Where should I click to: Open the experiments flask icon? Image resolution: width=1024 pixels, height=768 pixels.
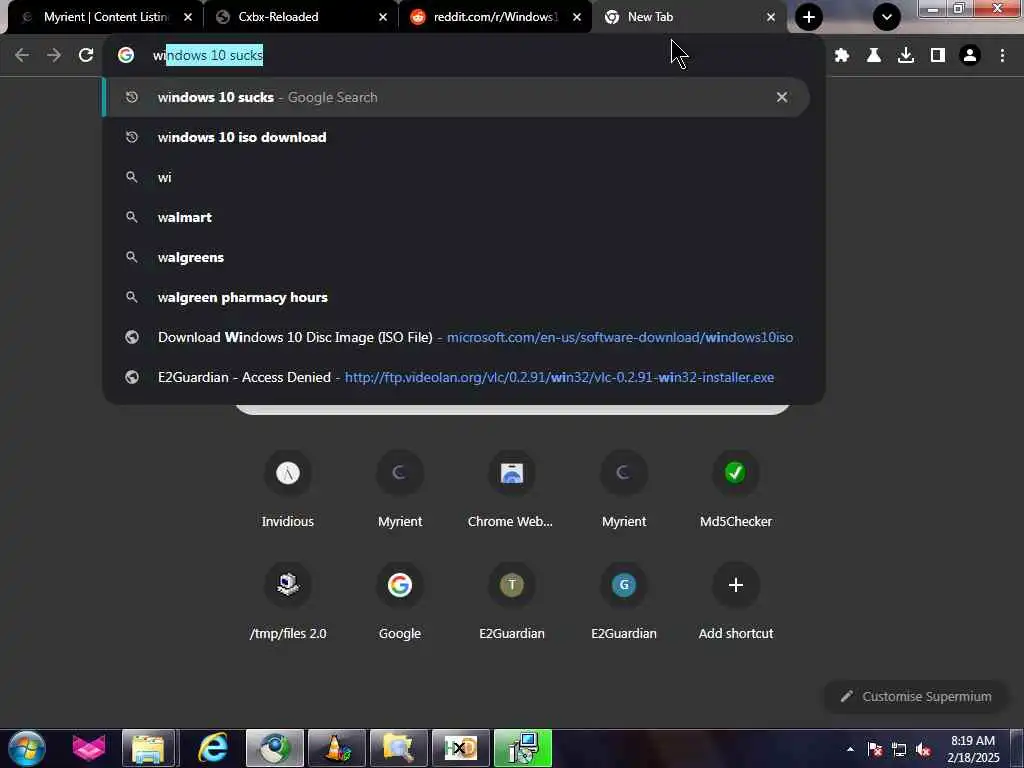[874, 56]
